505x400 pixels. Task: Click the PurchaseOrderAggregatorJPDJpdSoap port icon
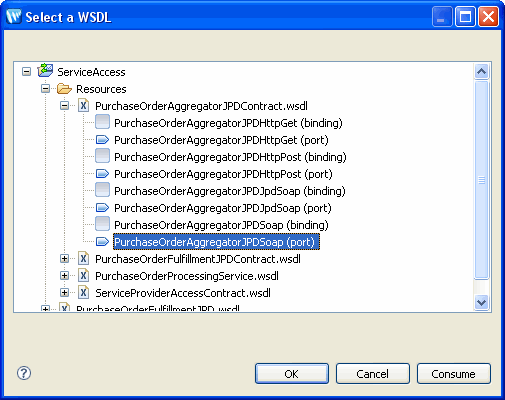pos(102,207)
